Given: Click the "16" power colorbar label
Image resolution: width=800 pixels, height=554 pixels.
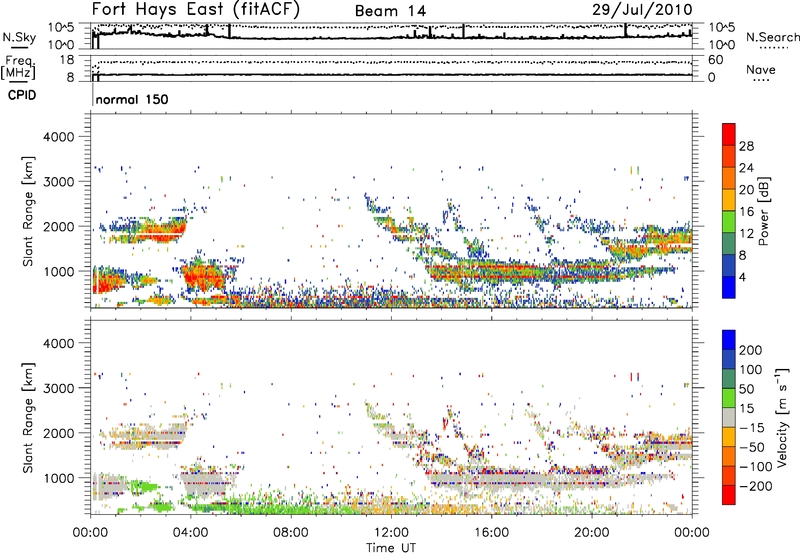Looking at the screenshot, I should [746, 212].
